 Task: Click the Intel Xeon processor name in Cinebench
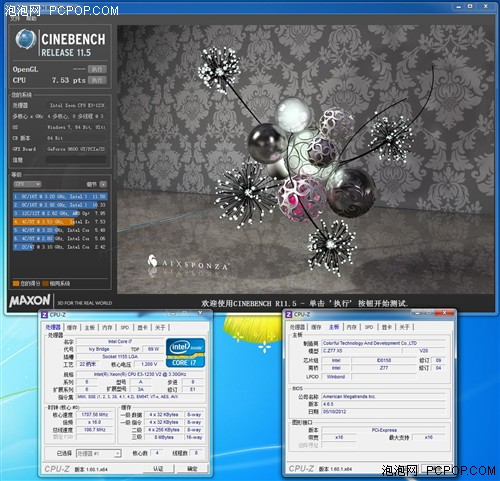point(77,105)
